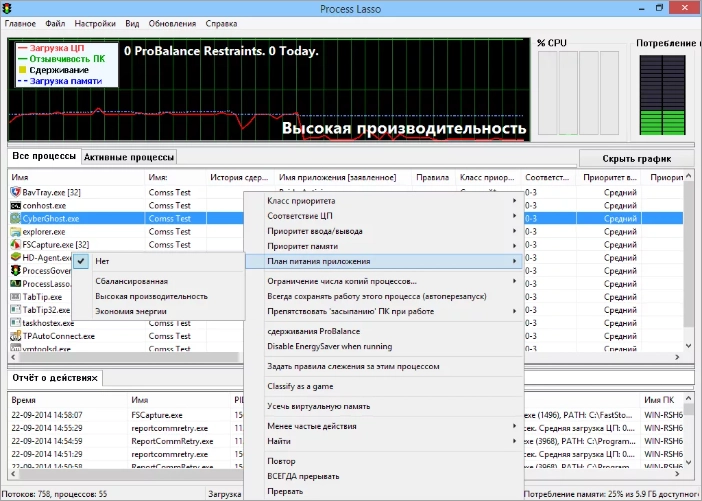702x501 pixels.
Task: Click the log entry '22-09-2014 14:58:07'
Action: point(47,415)
